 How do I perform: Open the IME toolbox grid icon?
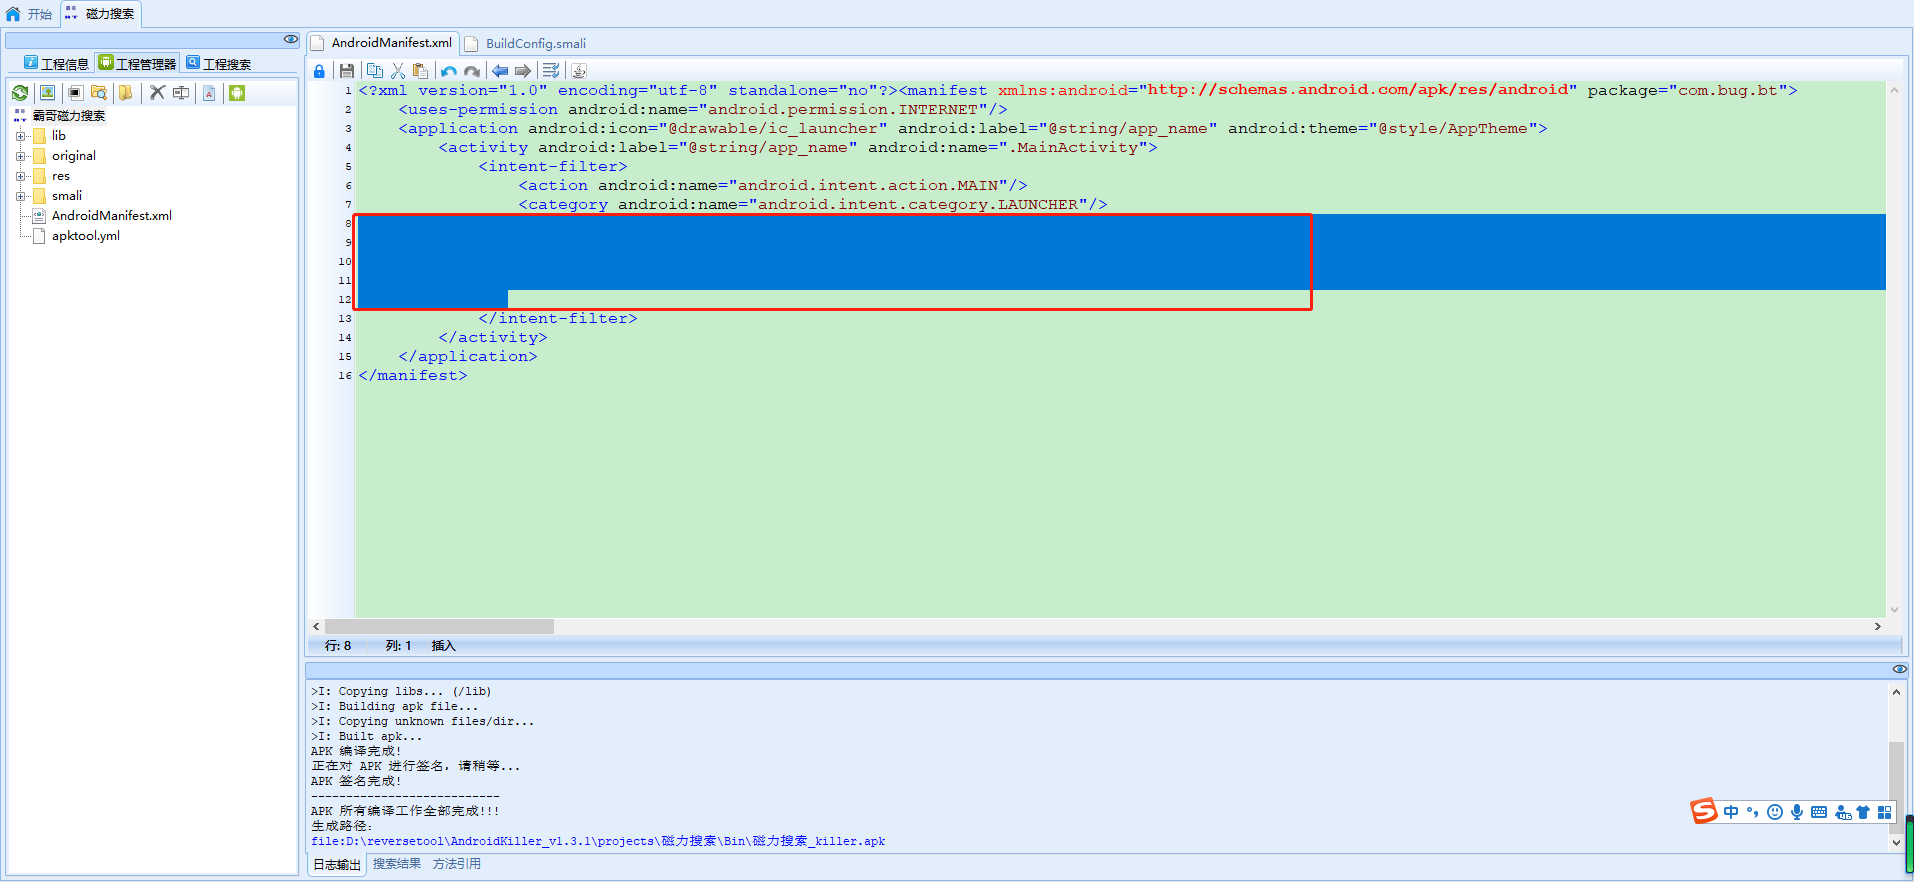[1885, 812]
